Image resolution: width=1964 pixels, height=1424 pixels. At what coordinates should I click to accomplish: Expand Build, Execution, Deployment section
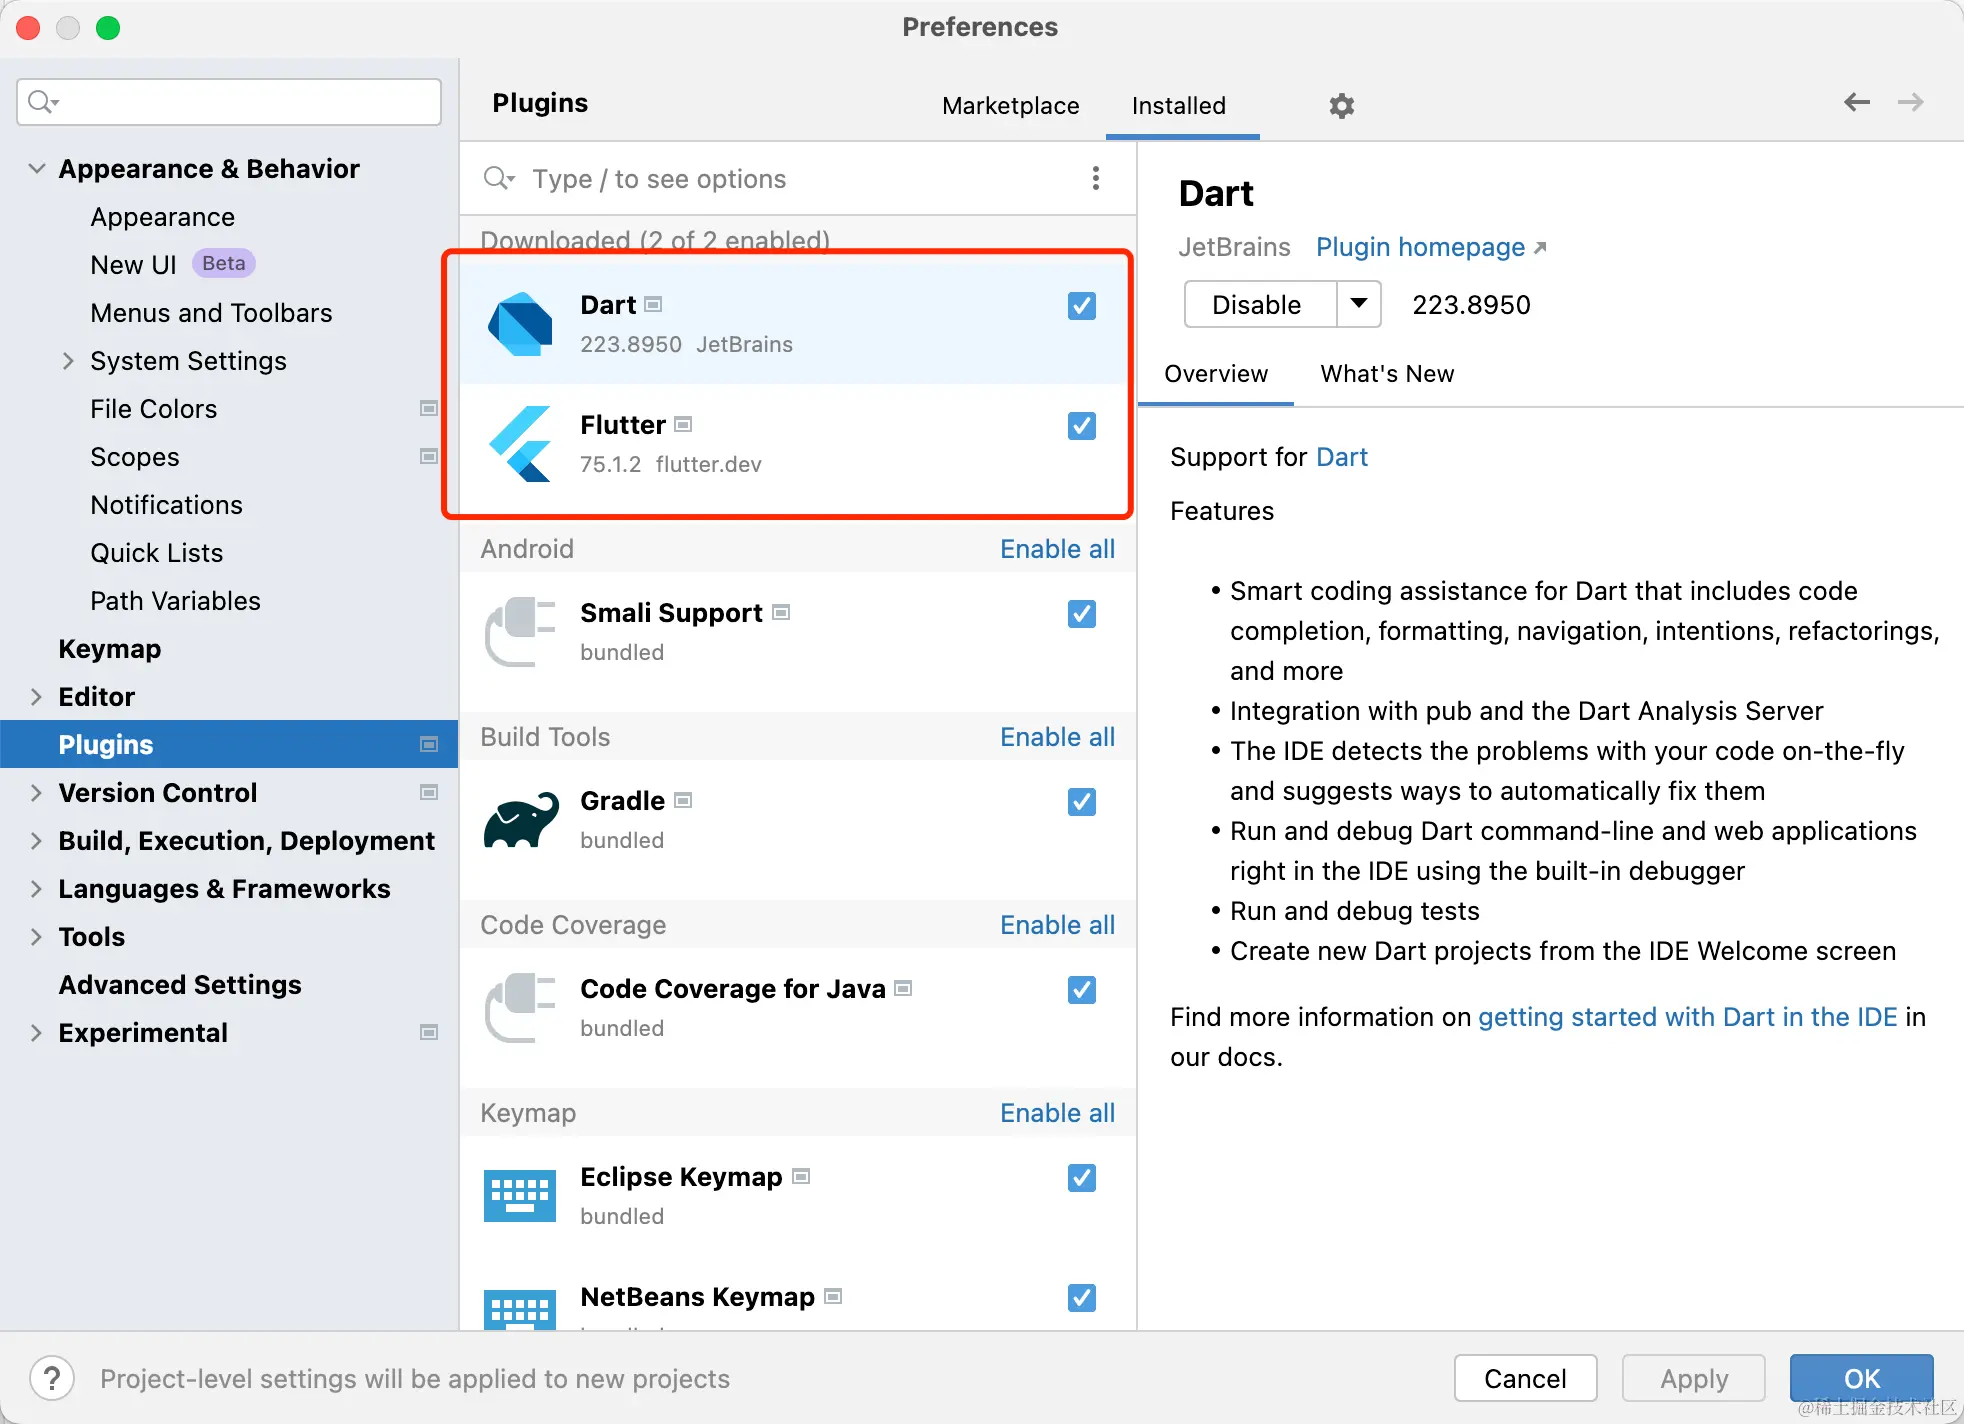point(36,840)
